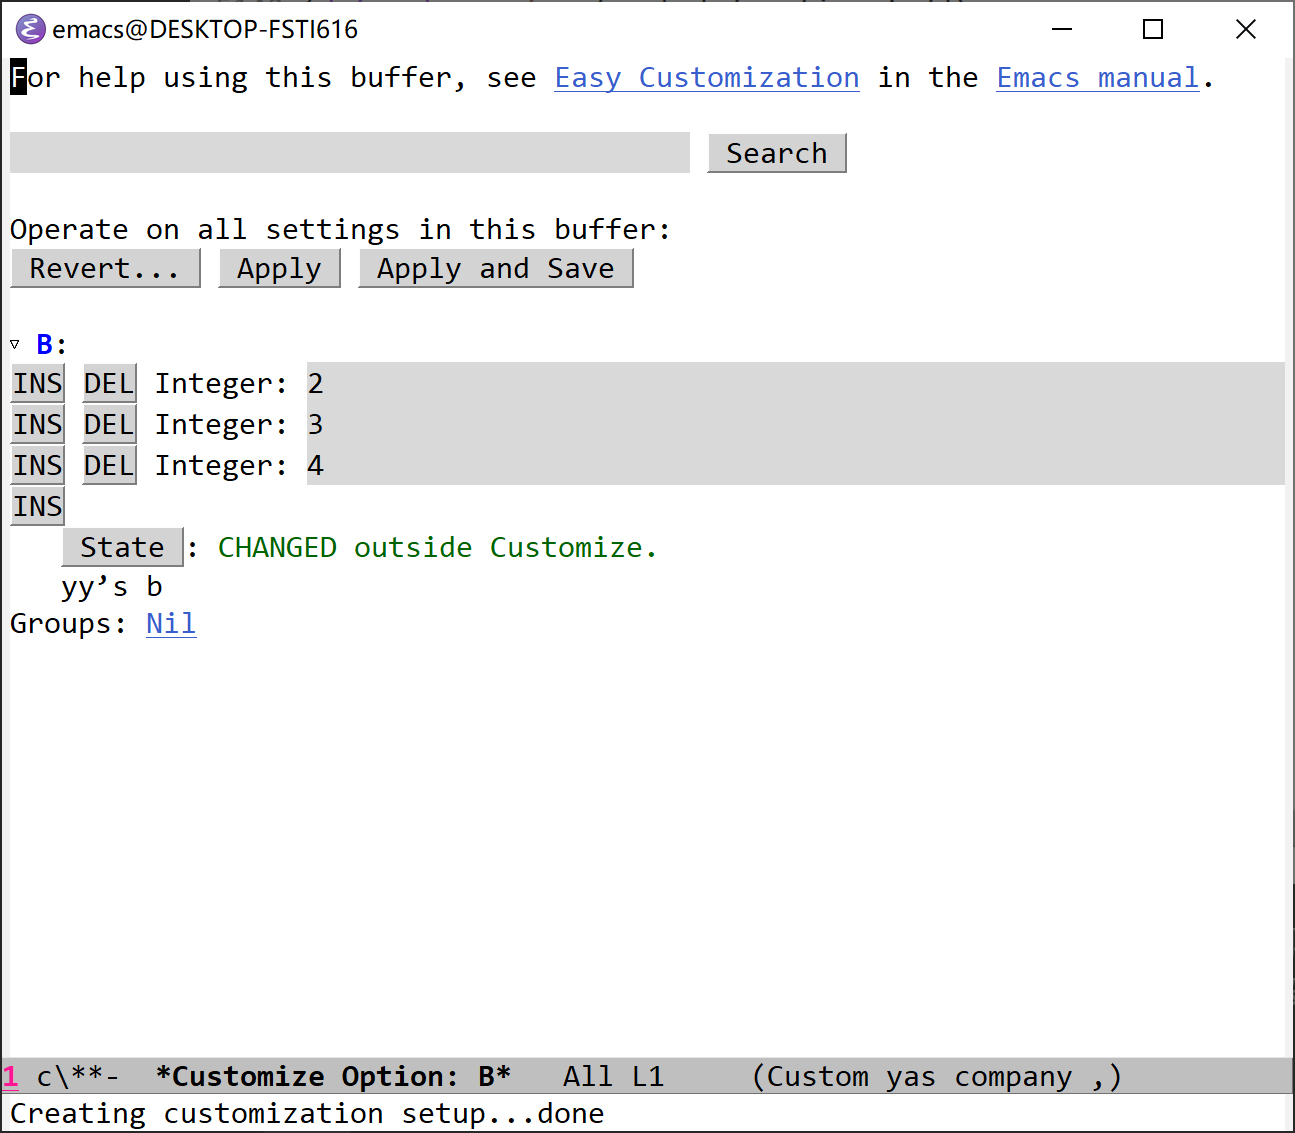Screen dimensions: 1295x1133
Task: Open the Emacs manual link
Action: pyautogui.click(x=1097, y=78)
